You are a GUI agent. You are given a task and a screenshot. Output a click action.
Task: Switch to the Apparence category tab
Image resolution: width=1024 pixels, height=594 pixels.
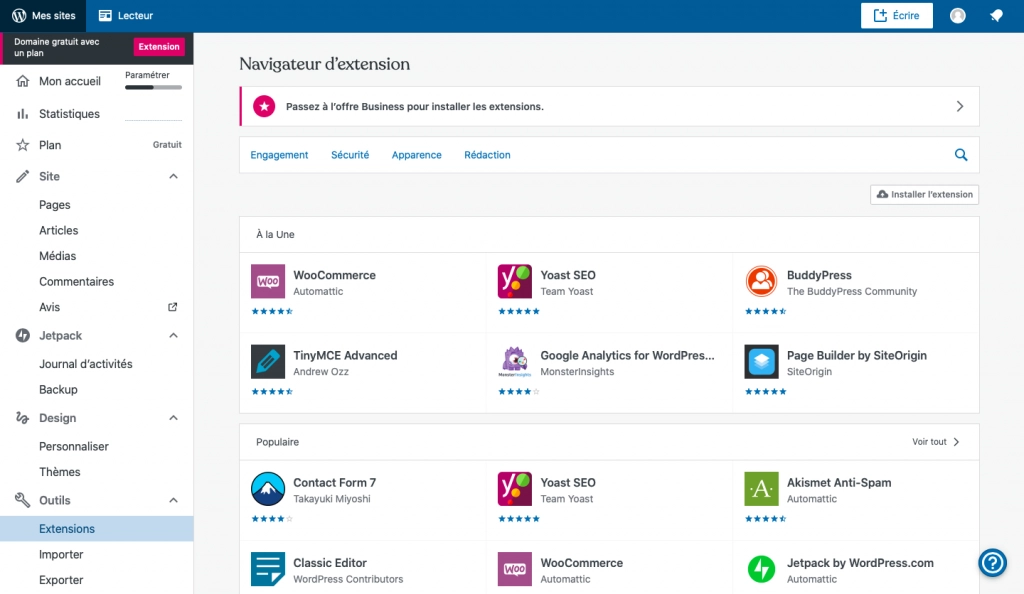pyautogui.click(x=417, y=155)
